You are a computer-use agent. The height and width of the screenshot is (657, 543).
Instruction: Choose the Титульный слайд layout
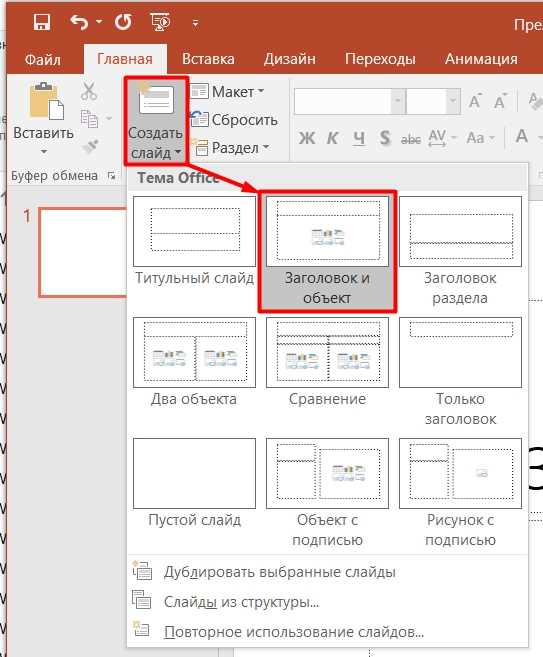(x=194, y=241)
